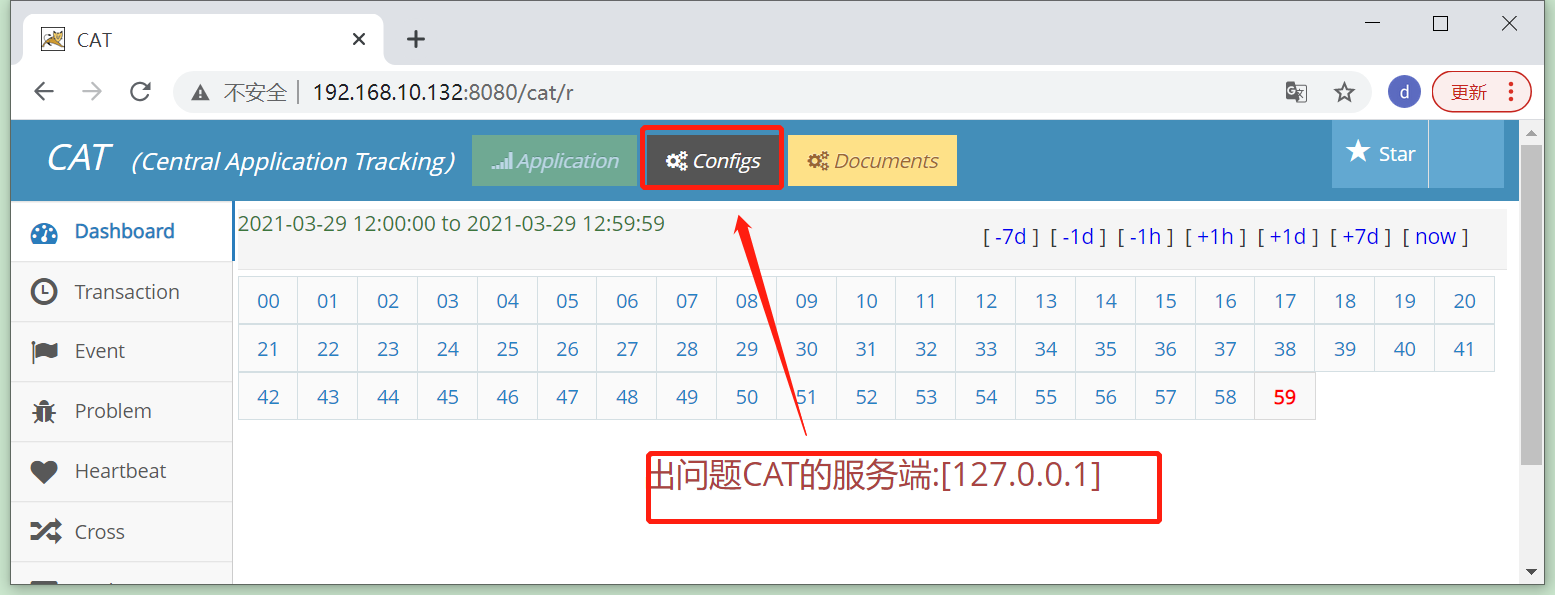Click the 不安全 site security indicator
Image resolution: width=1555 pixels, height=595 pixels.
pos(240,91)
